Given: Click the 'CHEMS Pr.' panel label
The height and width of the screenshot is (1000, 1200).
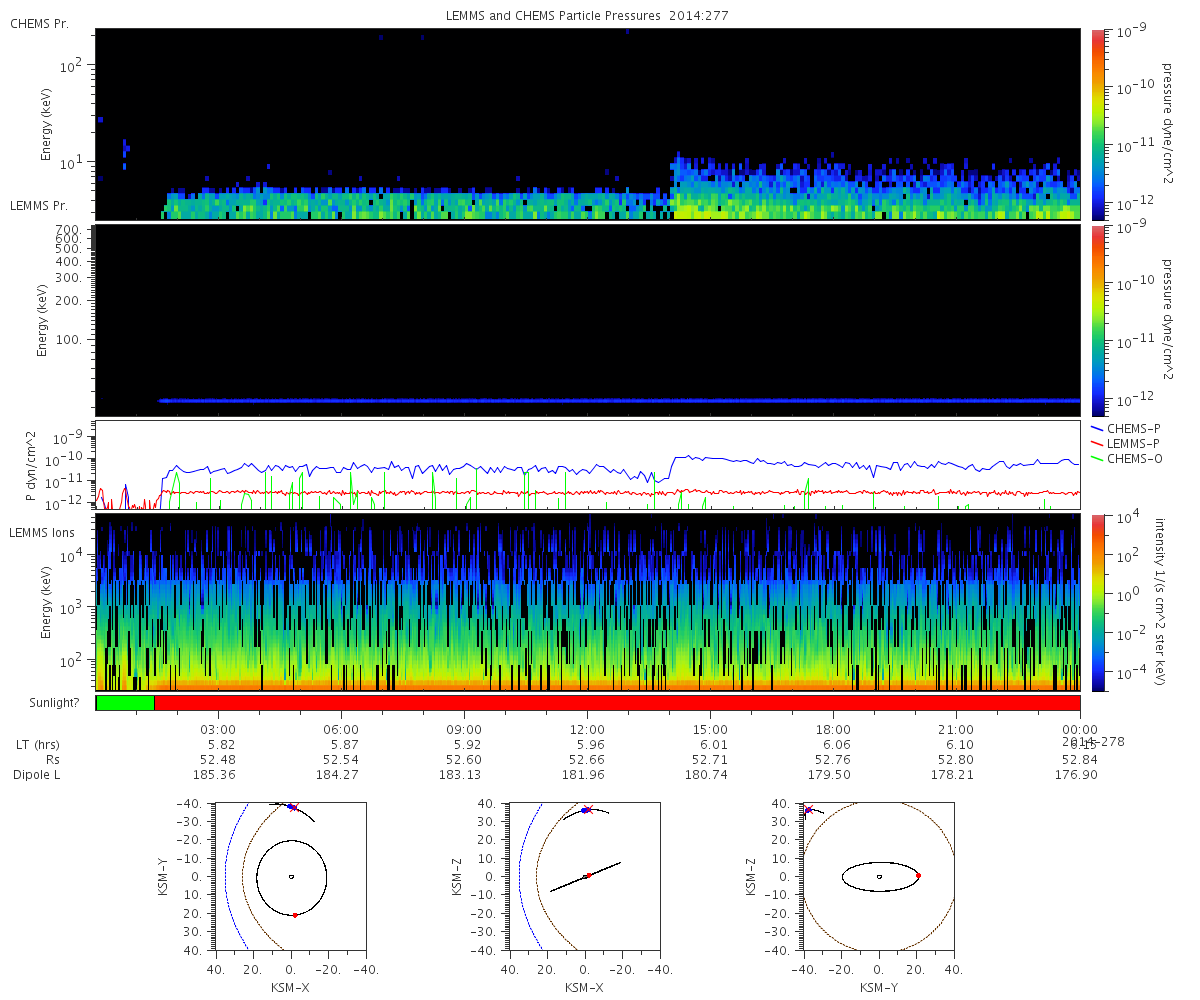Looking at the screenshot, I should click(x=39, y=23).
